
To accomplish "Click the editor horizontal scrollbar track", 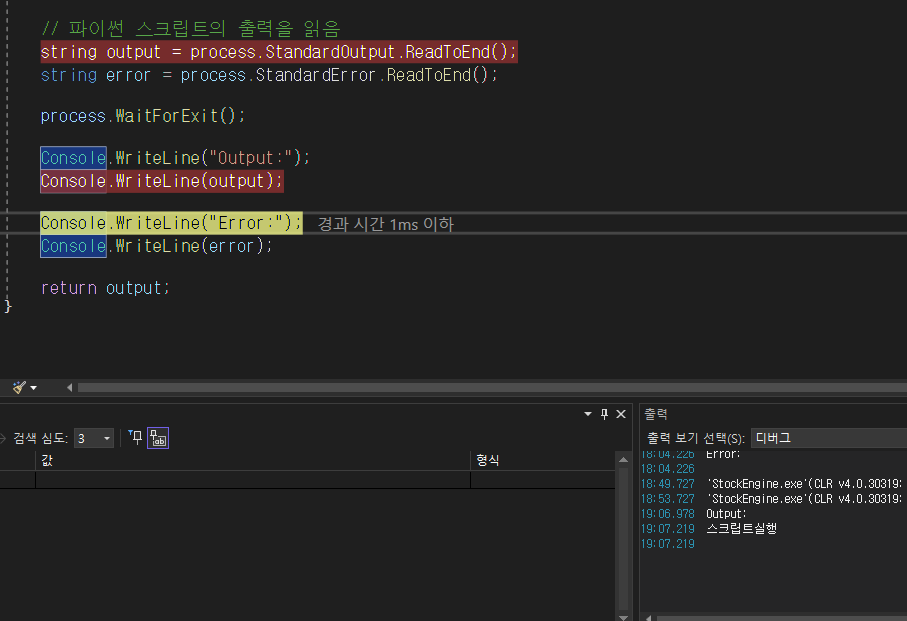I will [x=492, y=387].
